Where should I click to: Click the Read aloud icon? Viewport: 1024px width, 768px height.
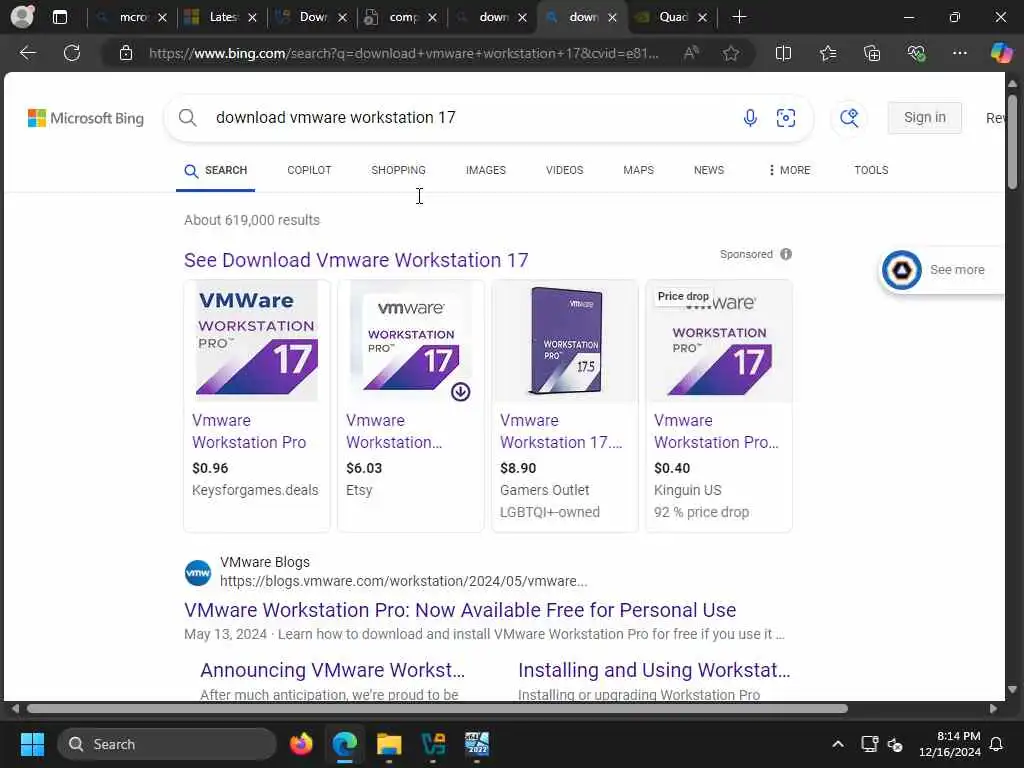(691, 53)
